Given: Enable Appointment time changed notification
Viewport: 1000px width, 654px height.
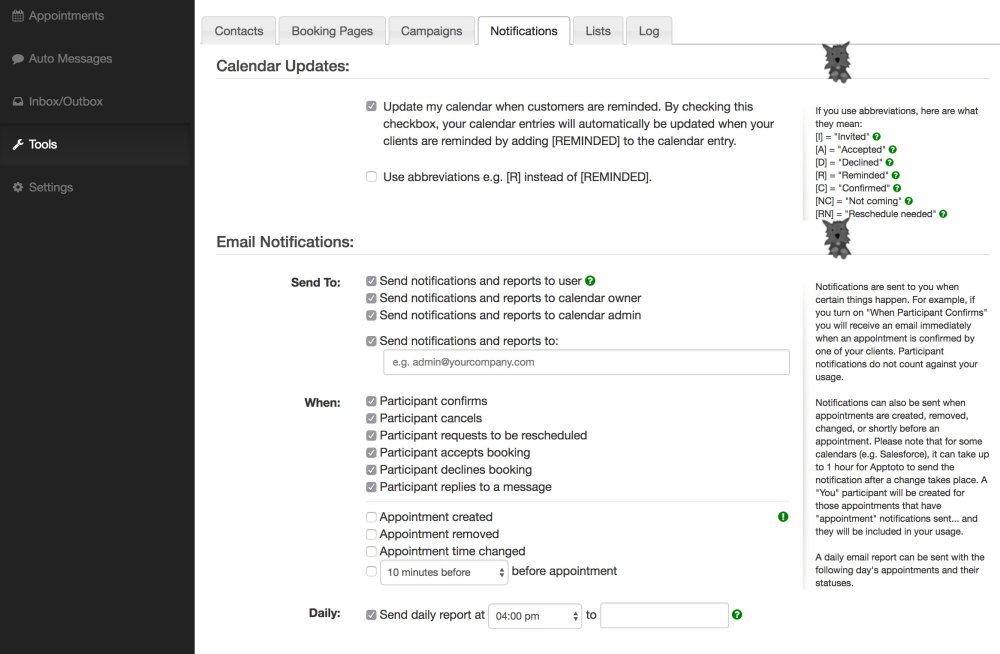Looking at the screenshot, I should pos(371,551).
